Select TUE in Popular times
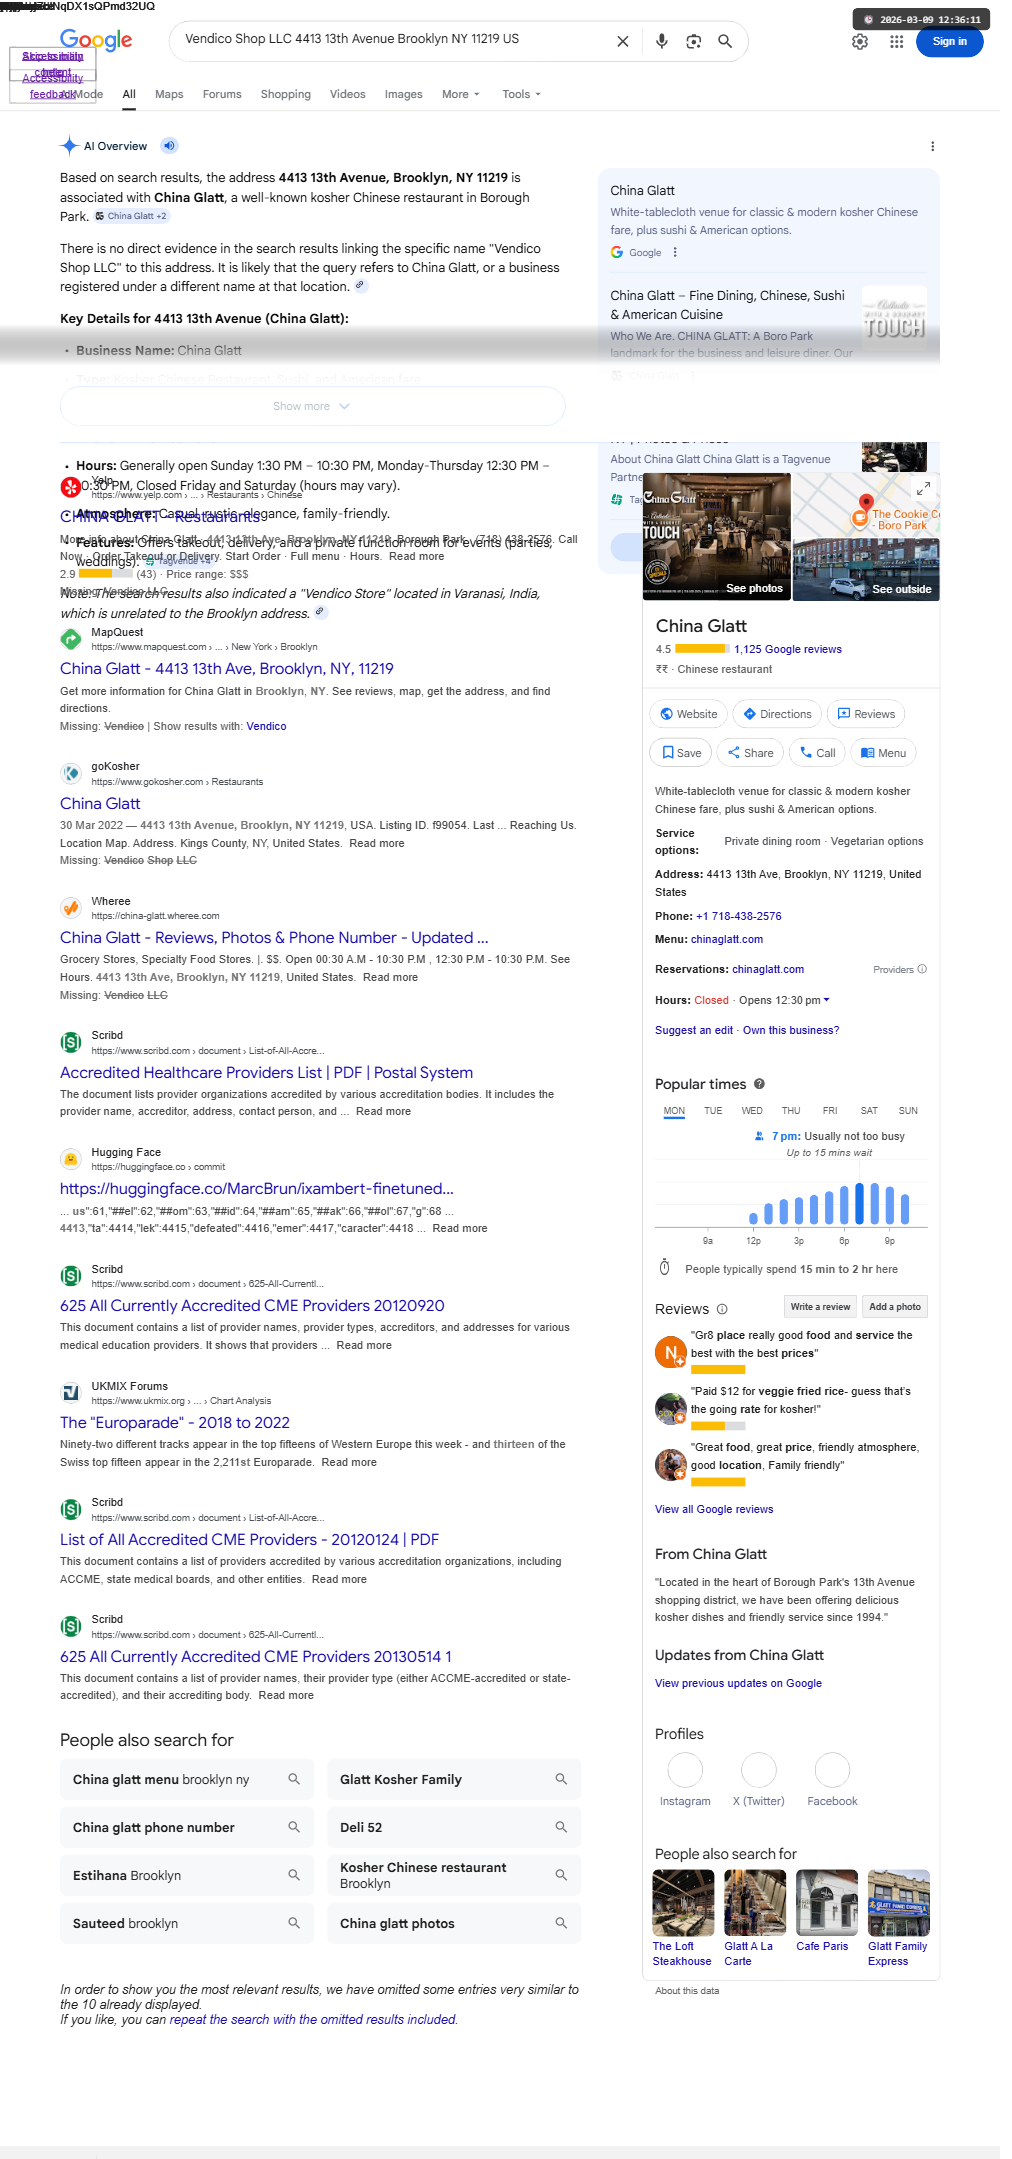 (713, 1111)
